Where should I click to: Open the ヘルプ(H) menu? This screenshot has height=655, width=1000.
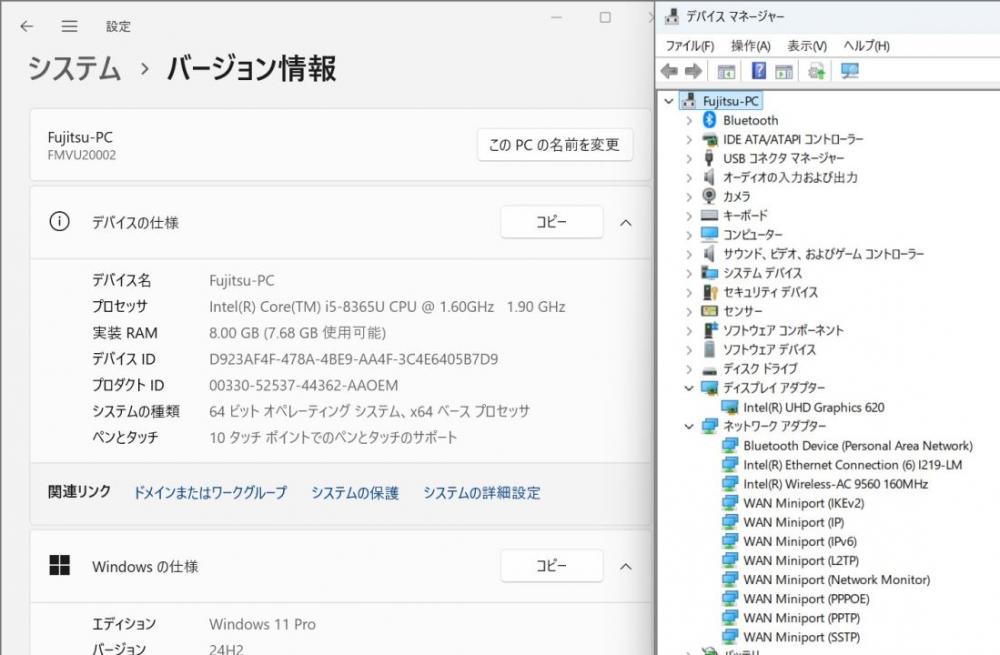(x=866, y=46)
